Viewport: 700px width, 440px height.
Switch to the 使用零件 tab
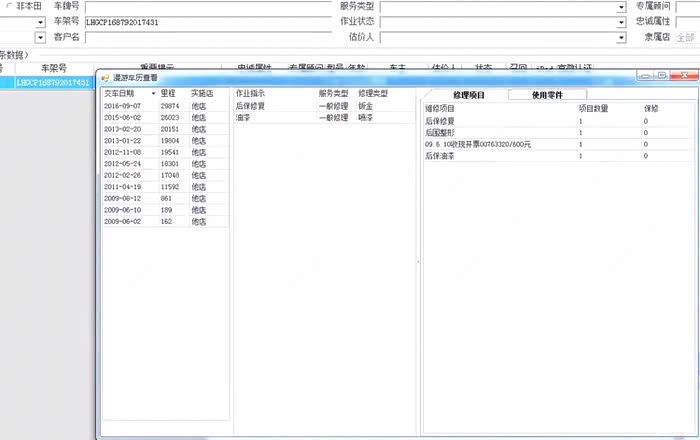tap(547, 95)
